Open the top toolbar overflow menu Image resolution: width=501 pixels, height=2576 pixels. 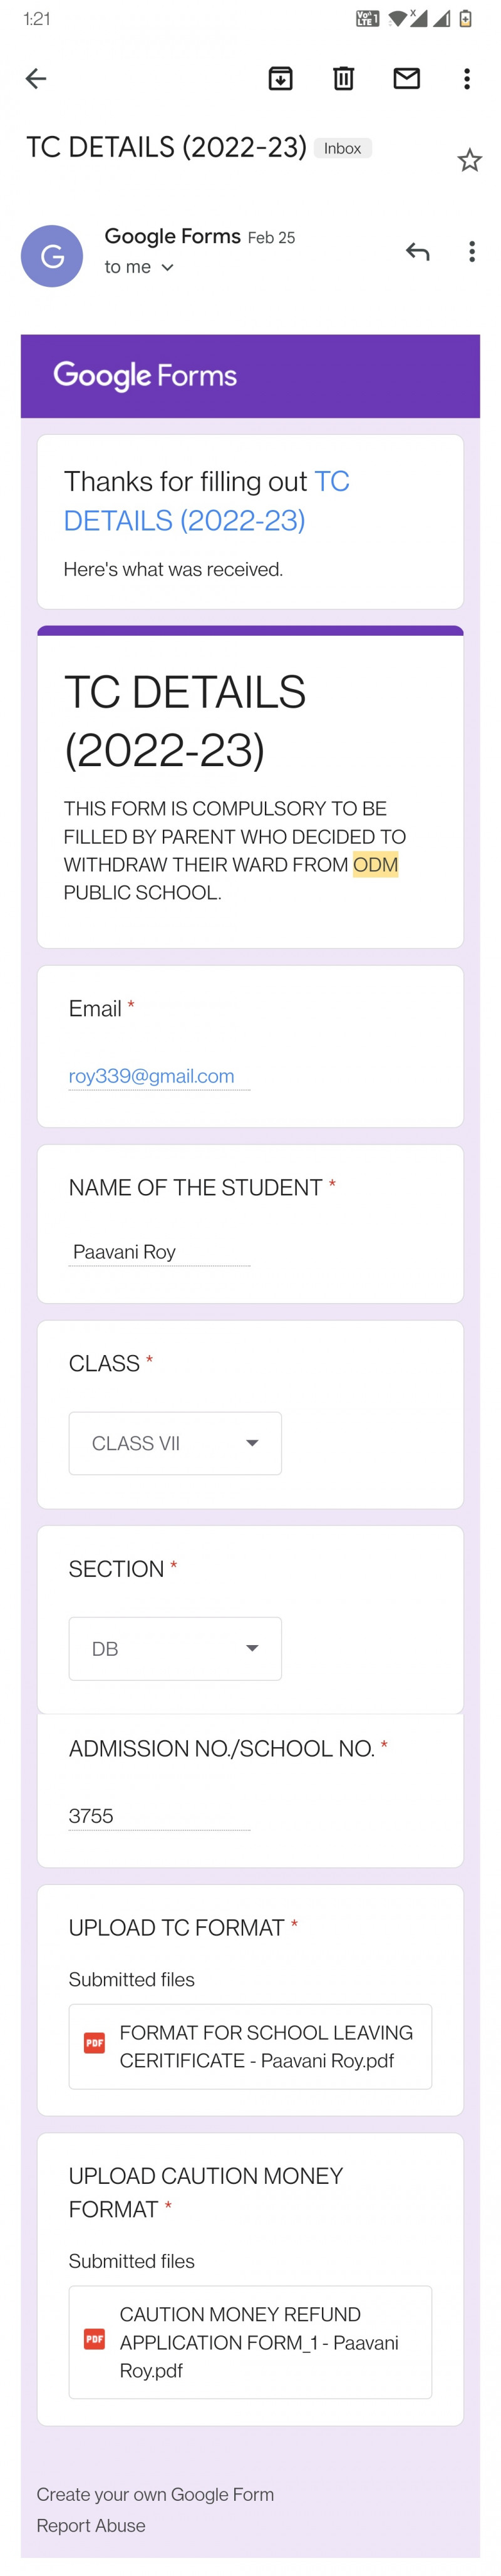coord(466,78)
